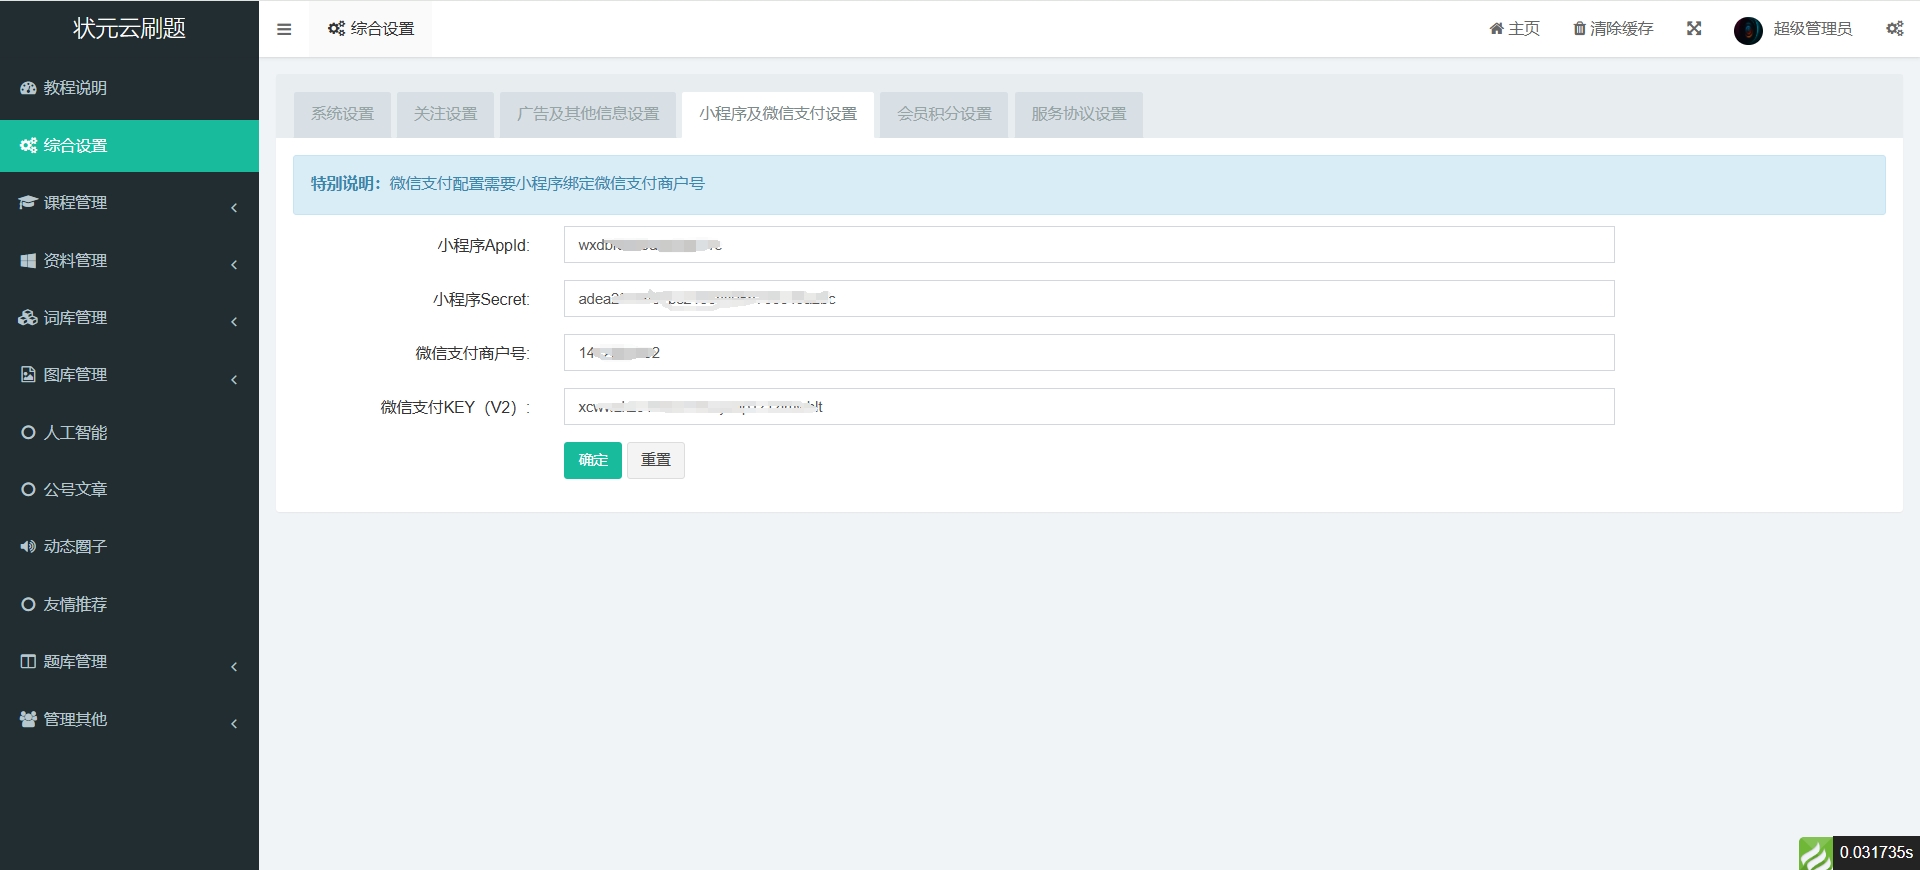Click the image file icon for 图库管理
This screenshot has width=1920, height=870.
click(28, 374)
